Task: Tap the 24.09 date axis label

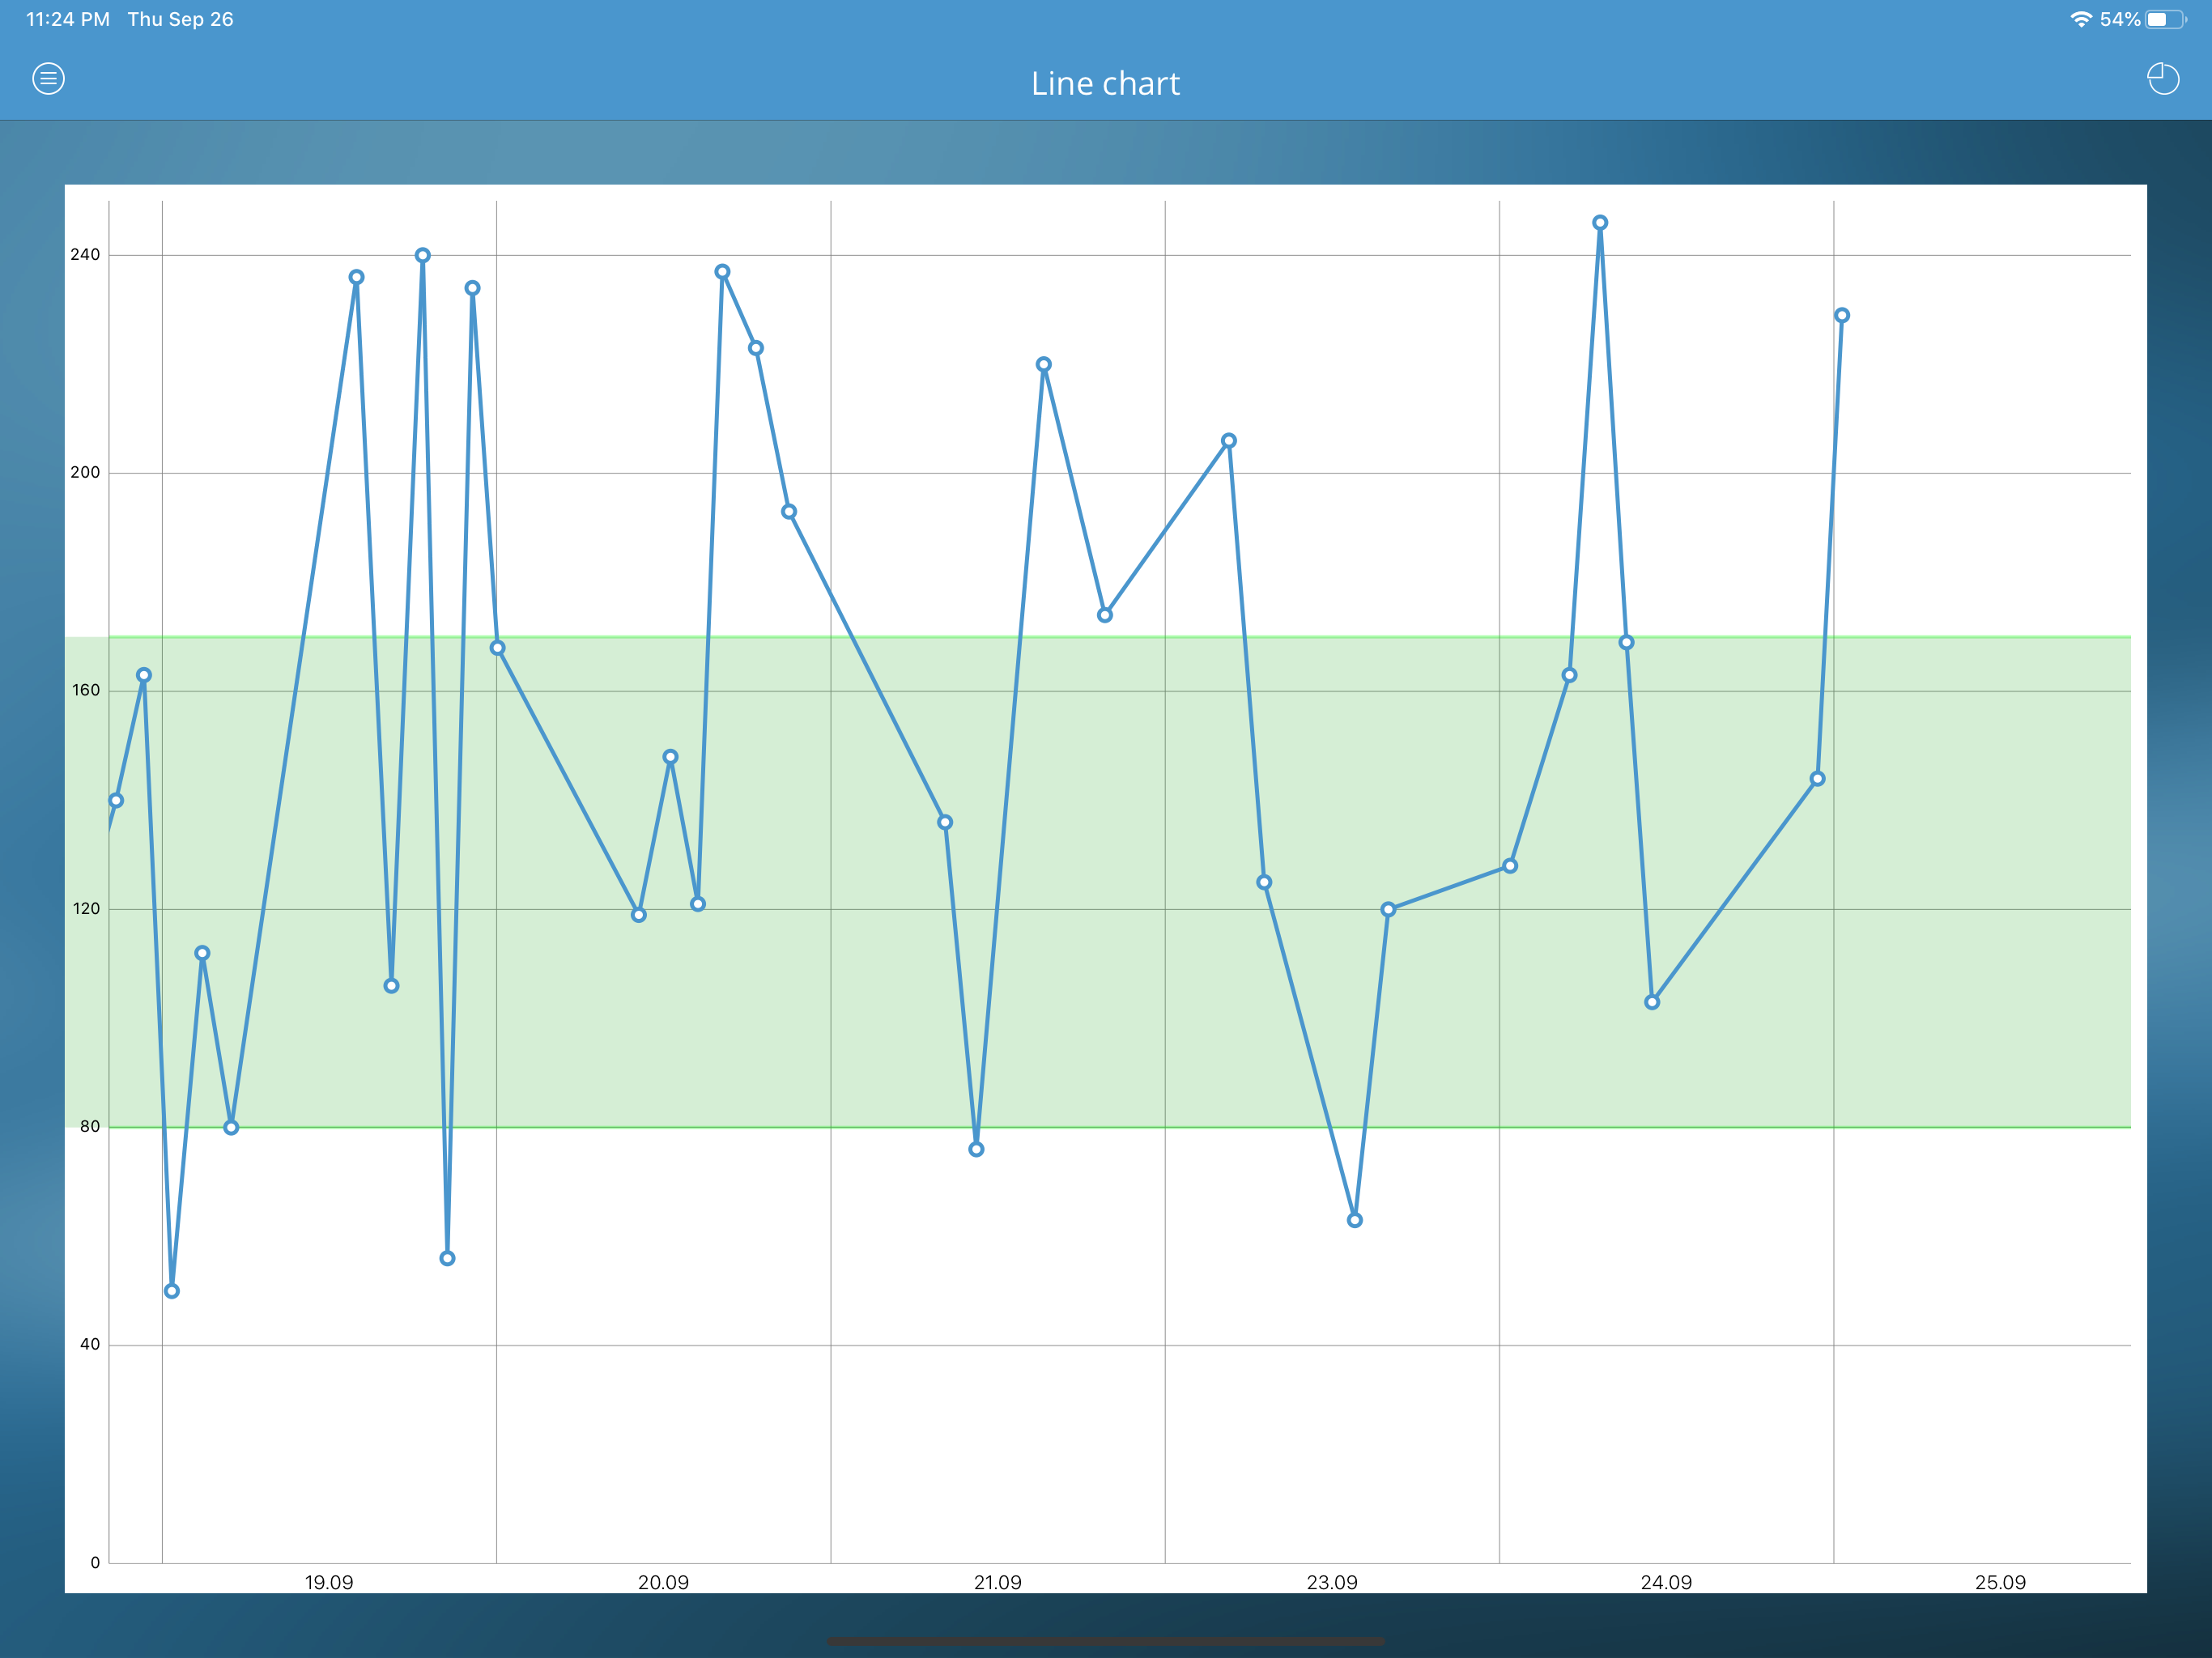Action: coord(1666,1582)
